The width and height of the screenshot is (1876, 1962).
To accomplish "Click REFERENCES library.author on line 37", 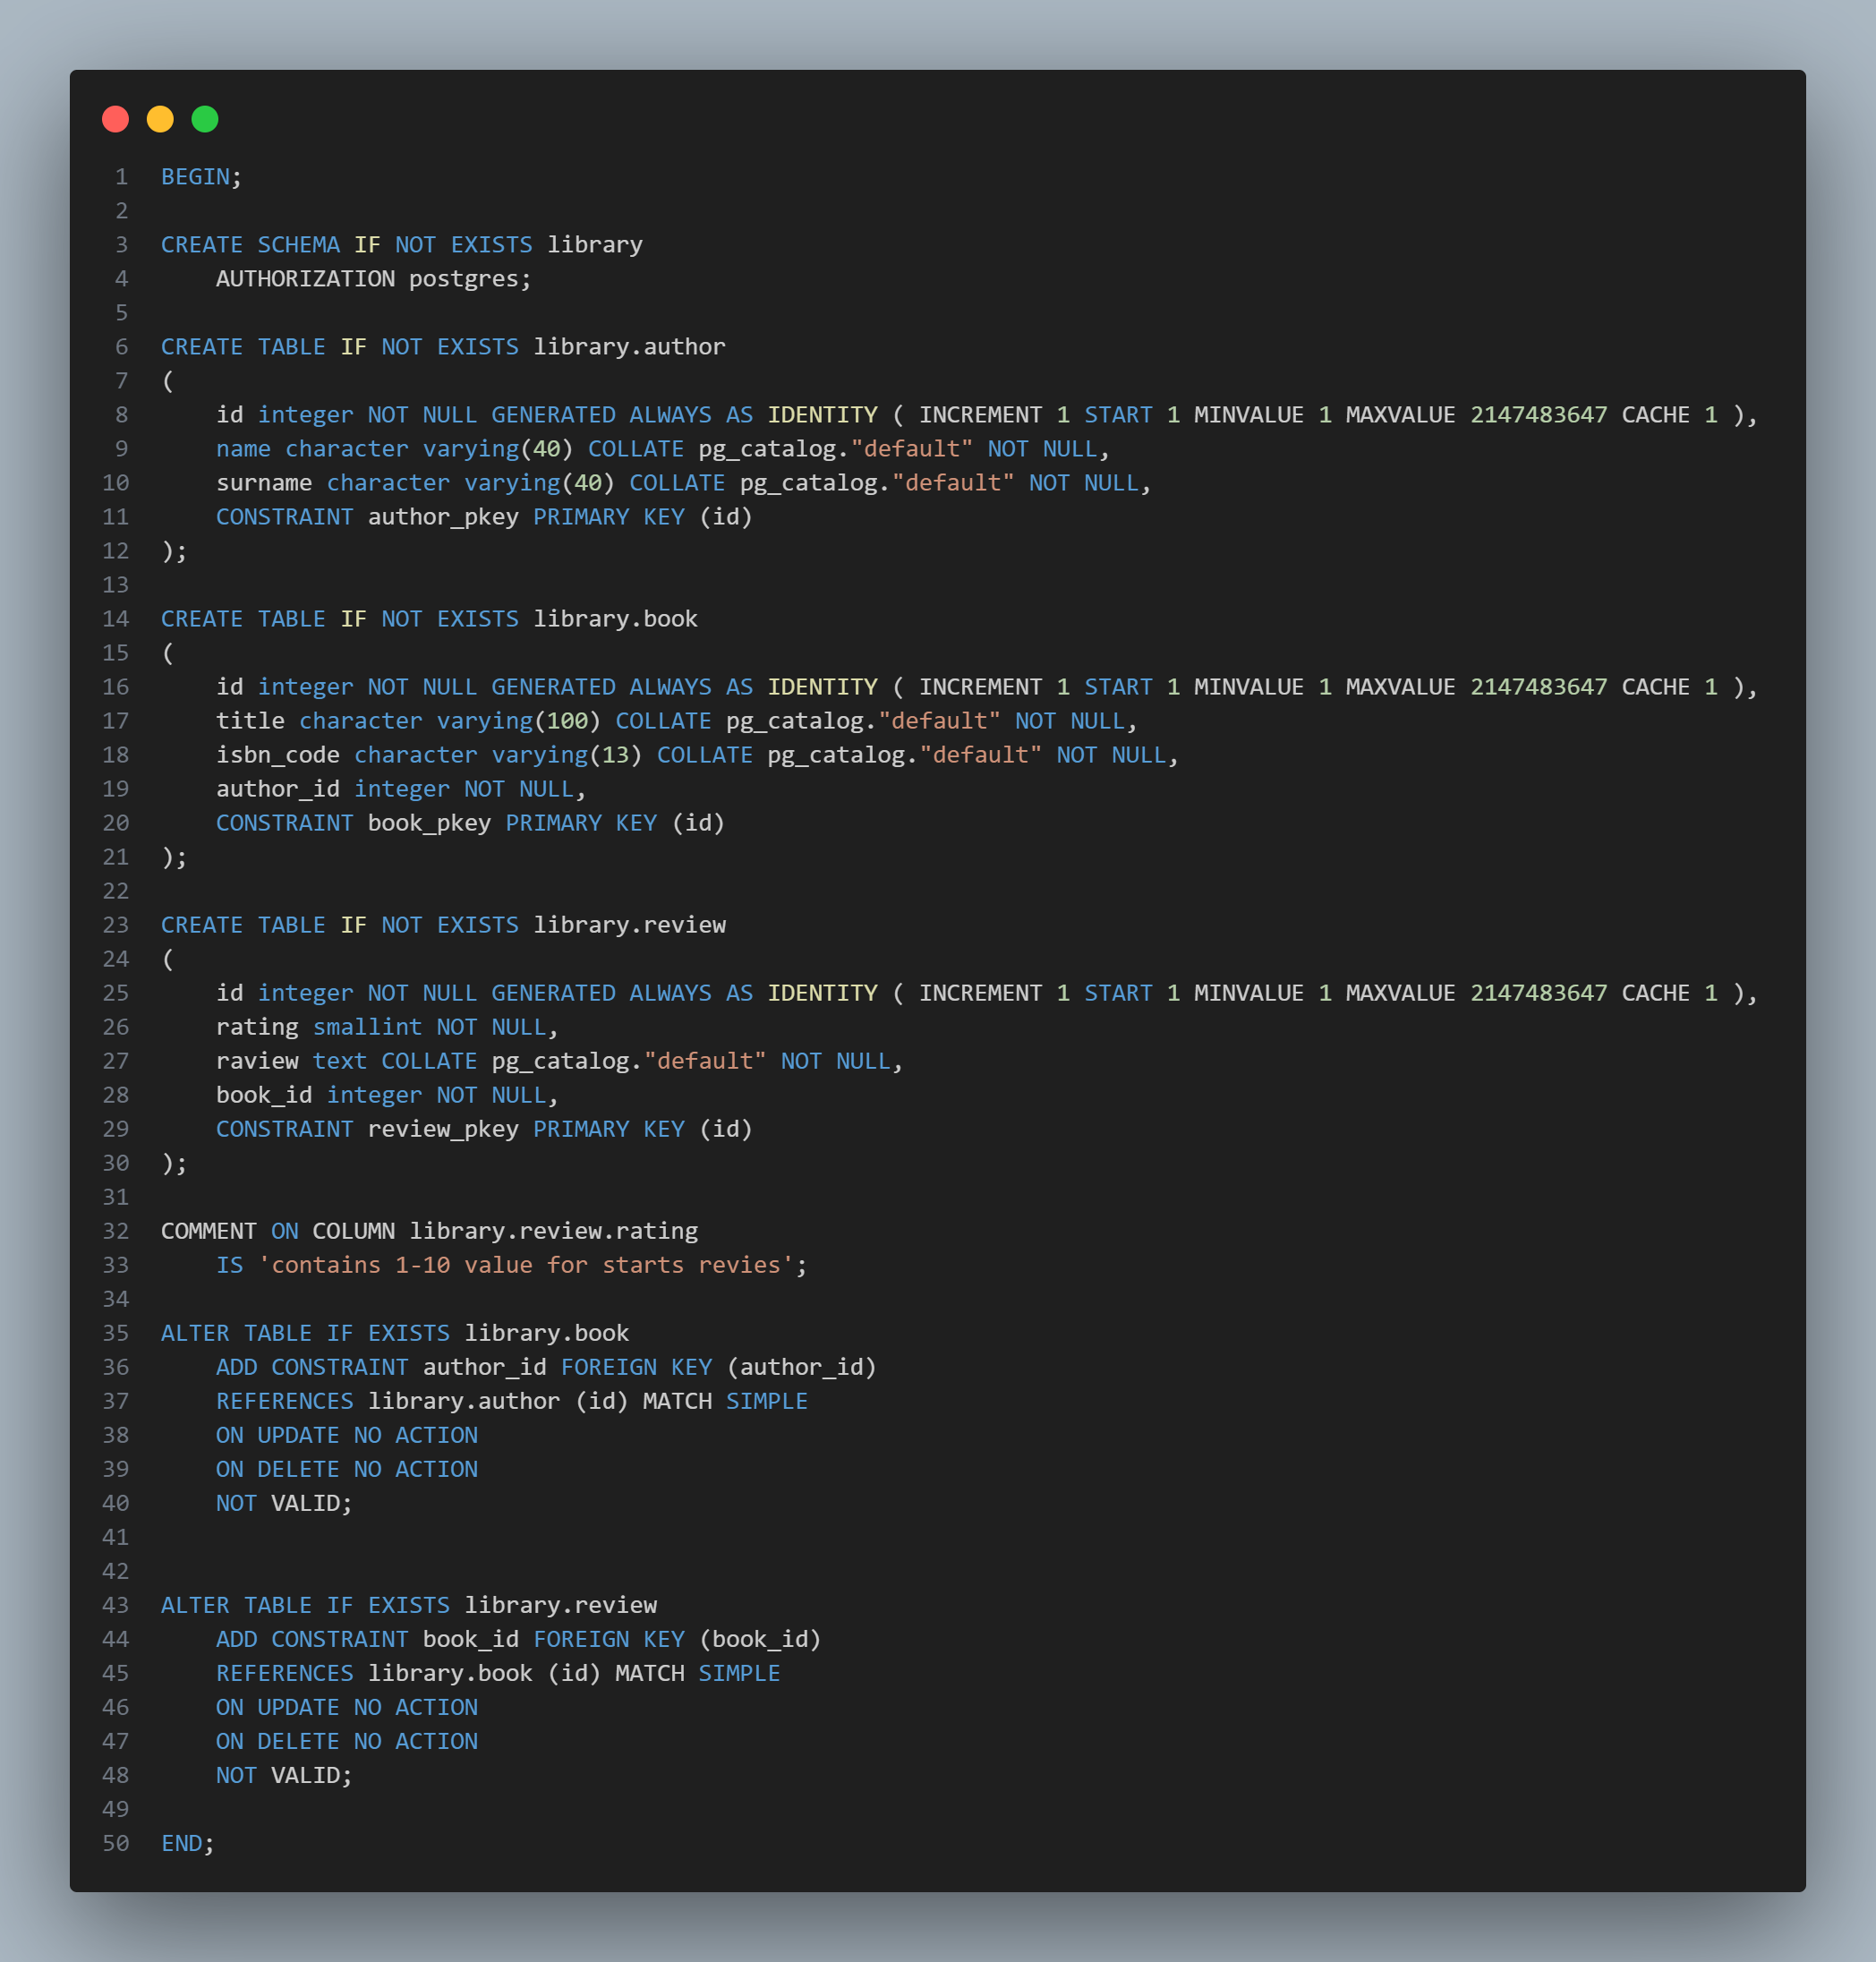I will [x=387, y=1401].
